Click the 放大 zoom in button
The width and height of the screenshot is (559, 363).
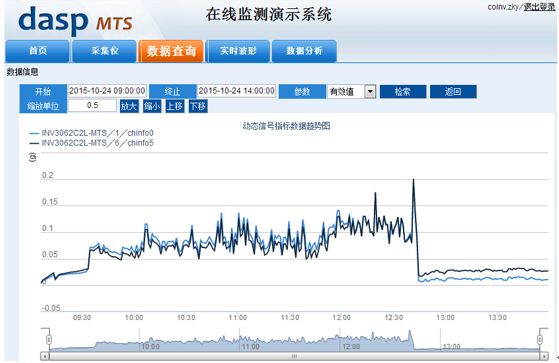[x=129, y=106]
